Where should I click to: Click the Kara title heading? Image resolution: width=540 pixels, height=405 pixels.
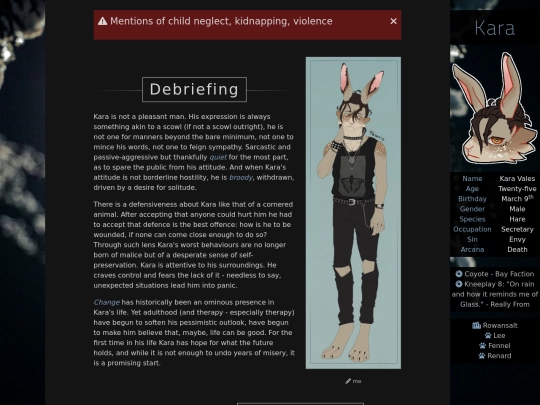pyautogui.click(x=495, y=28)
